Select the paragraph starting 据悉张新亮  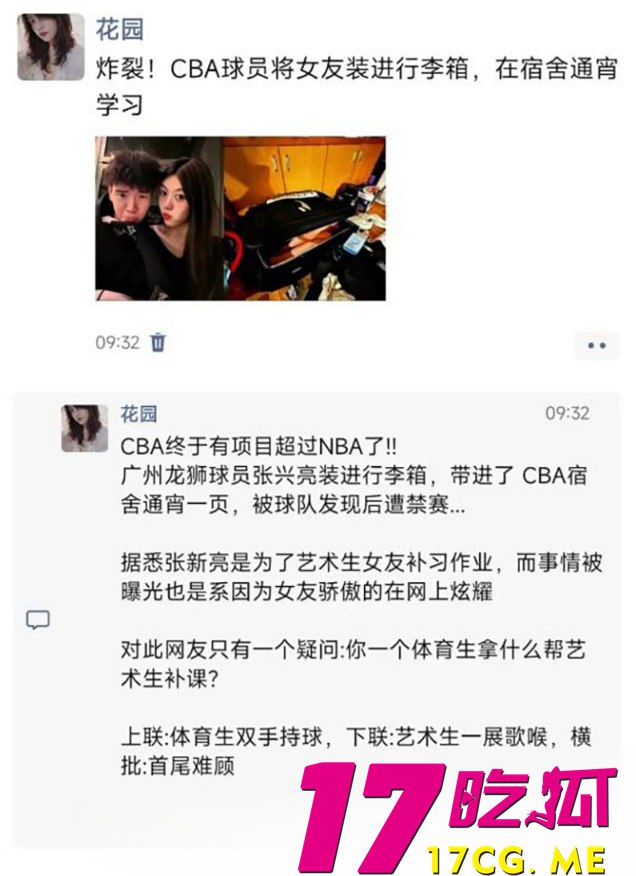(362, 577)
